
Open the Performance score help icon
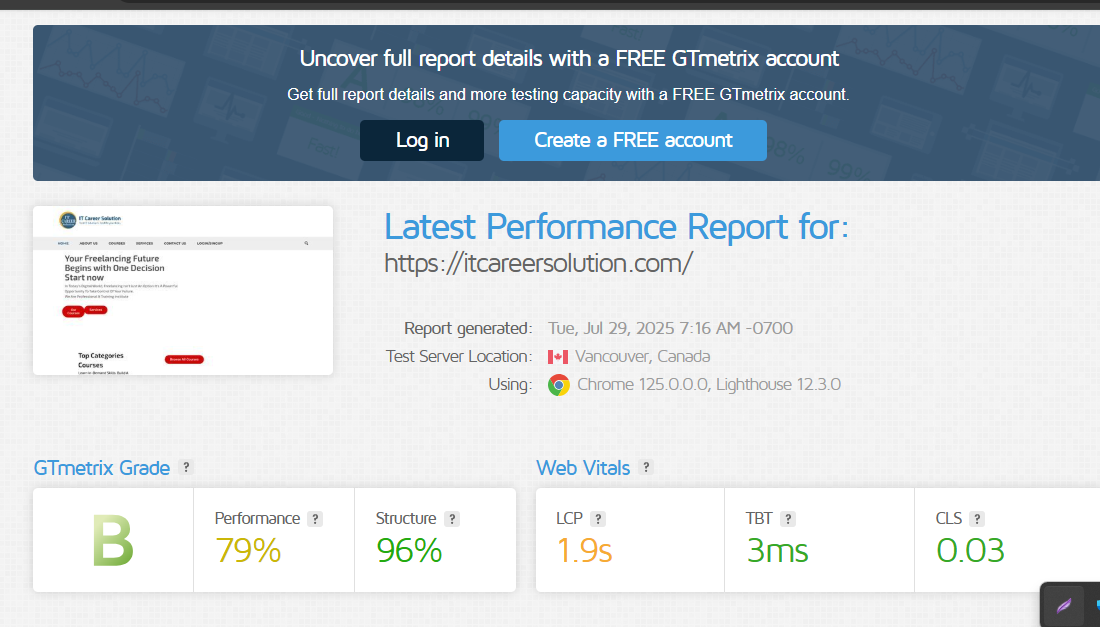316,518
